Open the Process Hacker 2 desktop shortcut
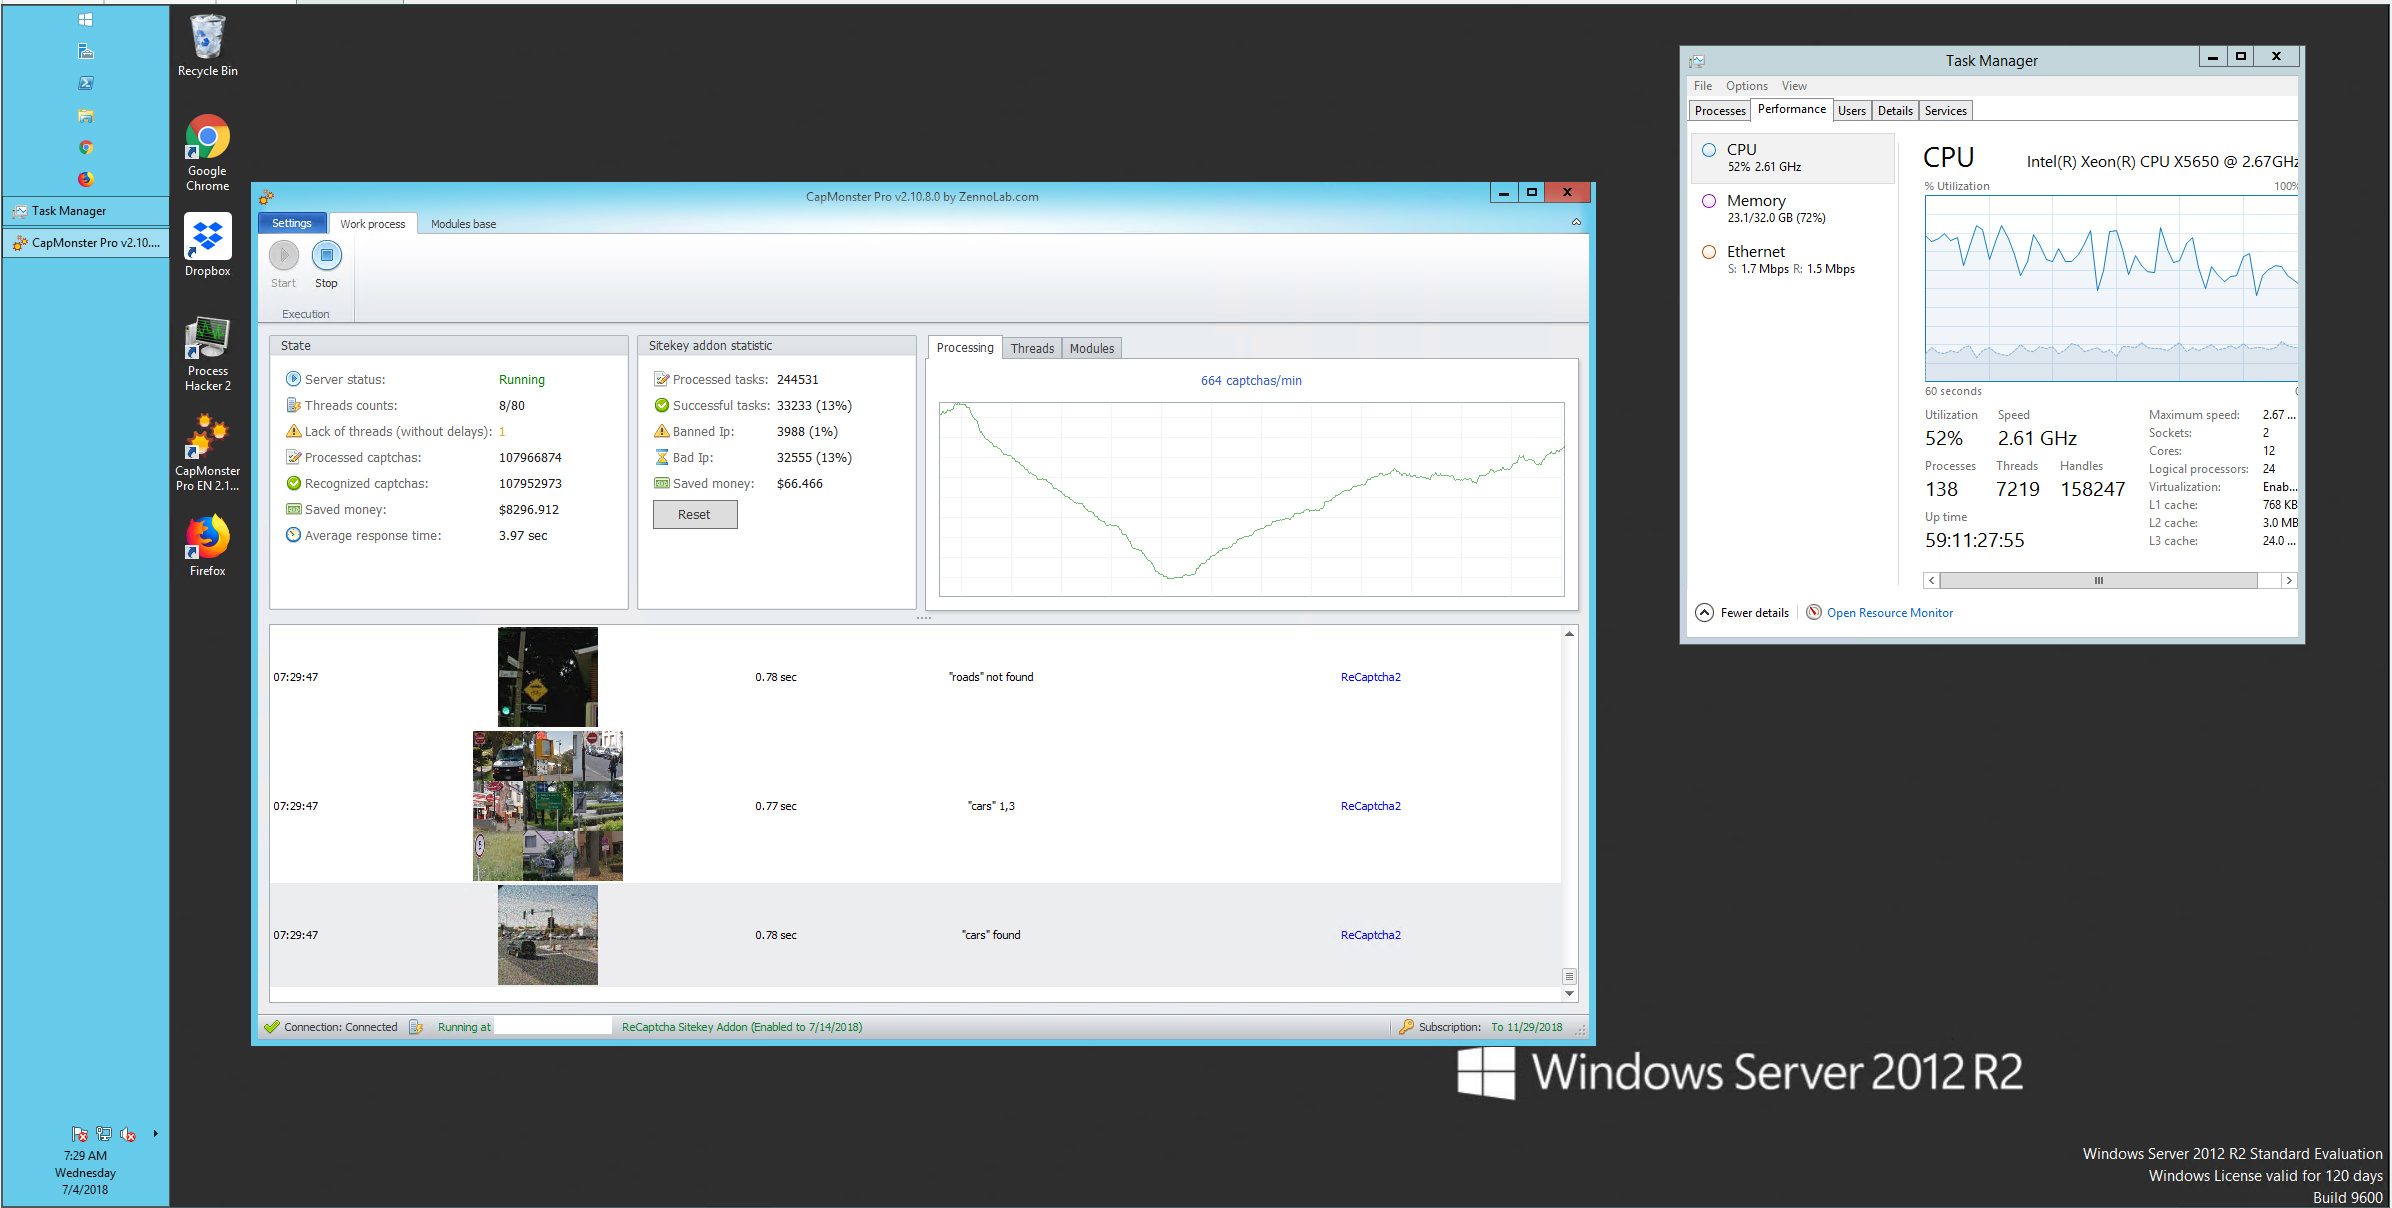The width and height of the screenshot is (2392, 1208). (207, 353)
